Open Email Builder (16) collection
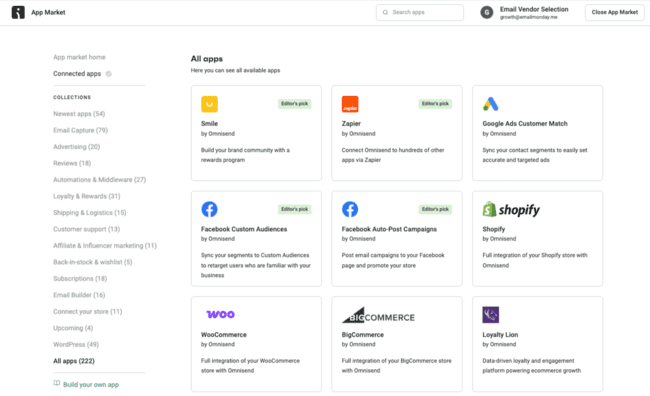The height and width of the screenshot is (396, 650). tap(79, 295)
